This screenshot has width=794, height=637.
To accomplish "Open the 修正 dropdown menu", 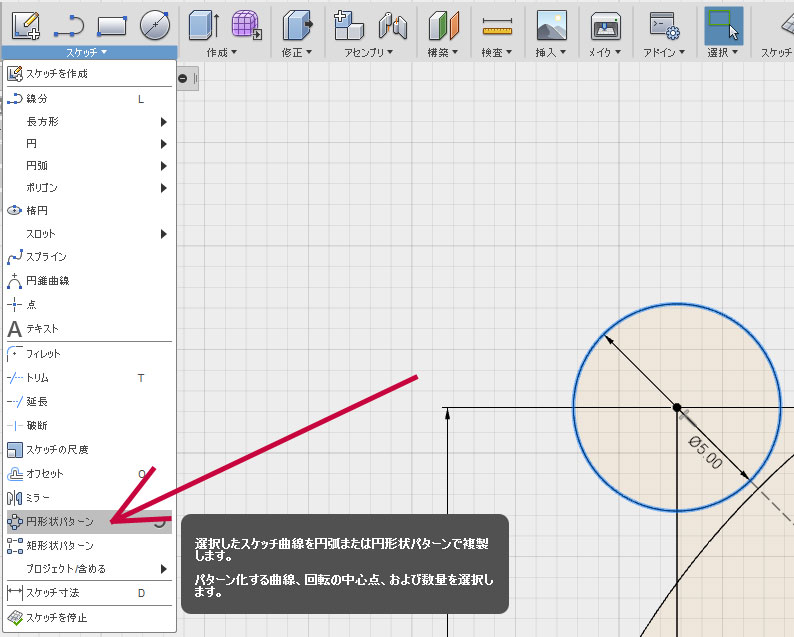I will click(297, 52).
